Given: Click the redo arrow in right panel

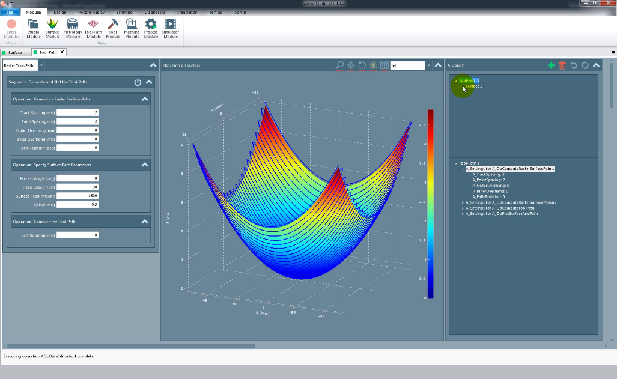Looking at the screenshot, I should click(585, 65).
